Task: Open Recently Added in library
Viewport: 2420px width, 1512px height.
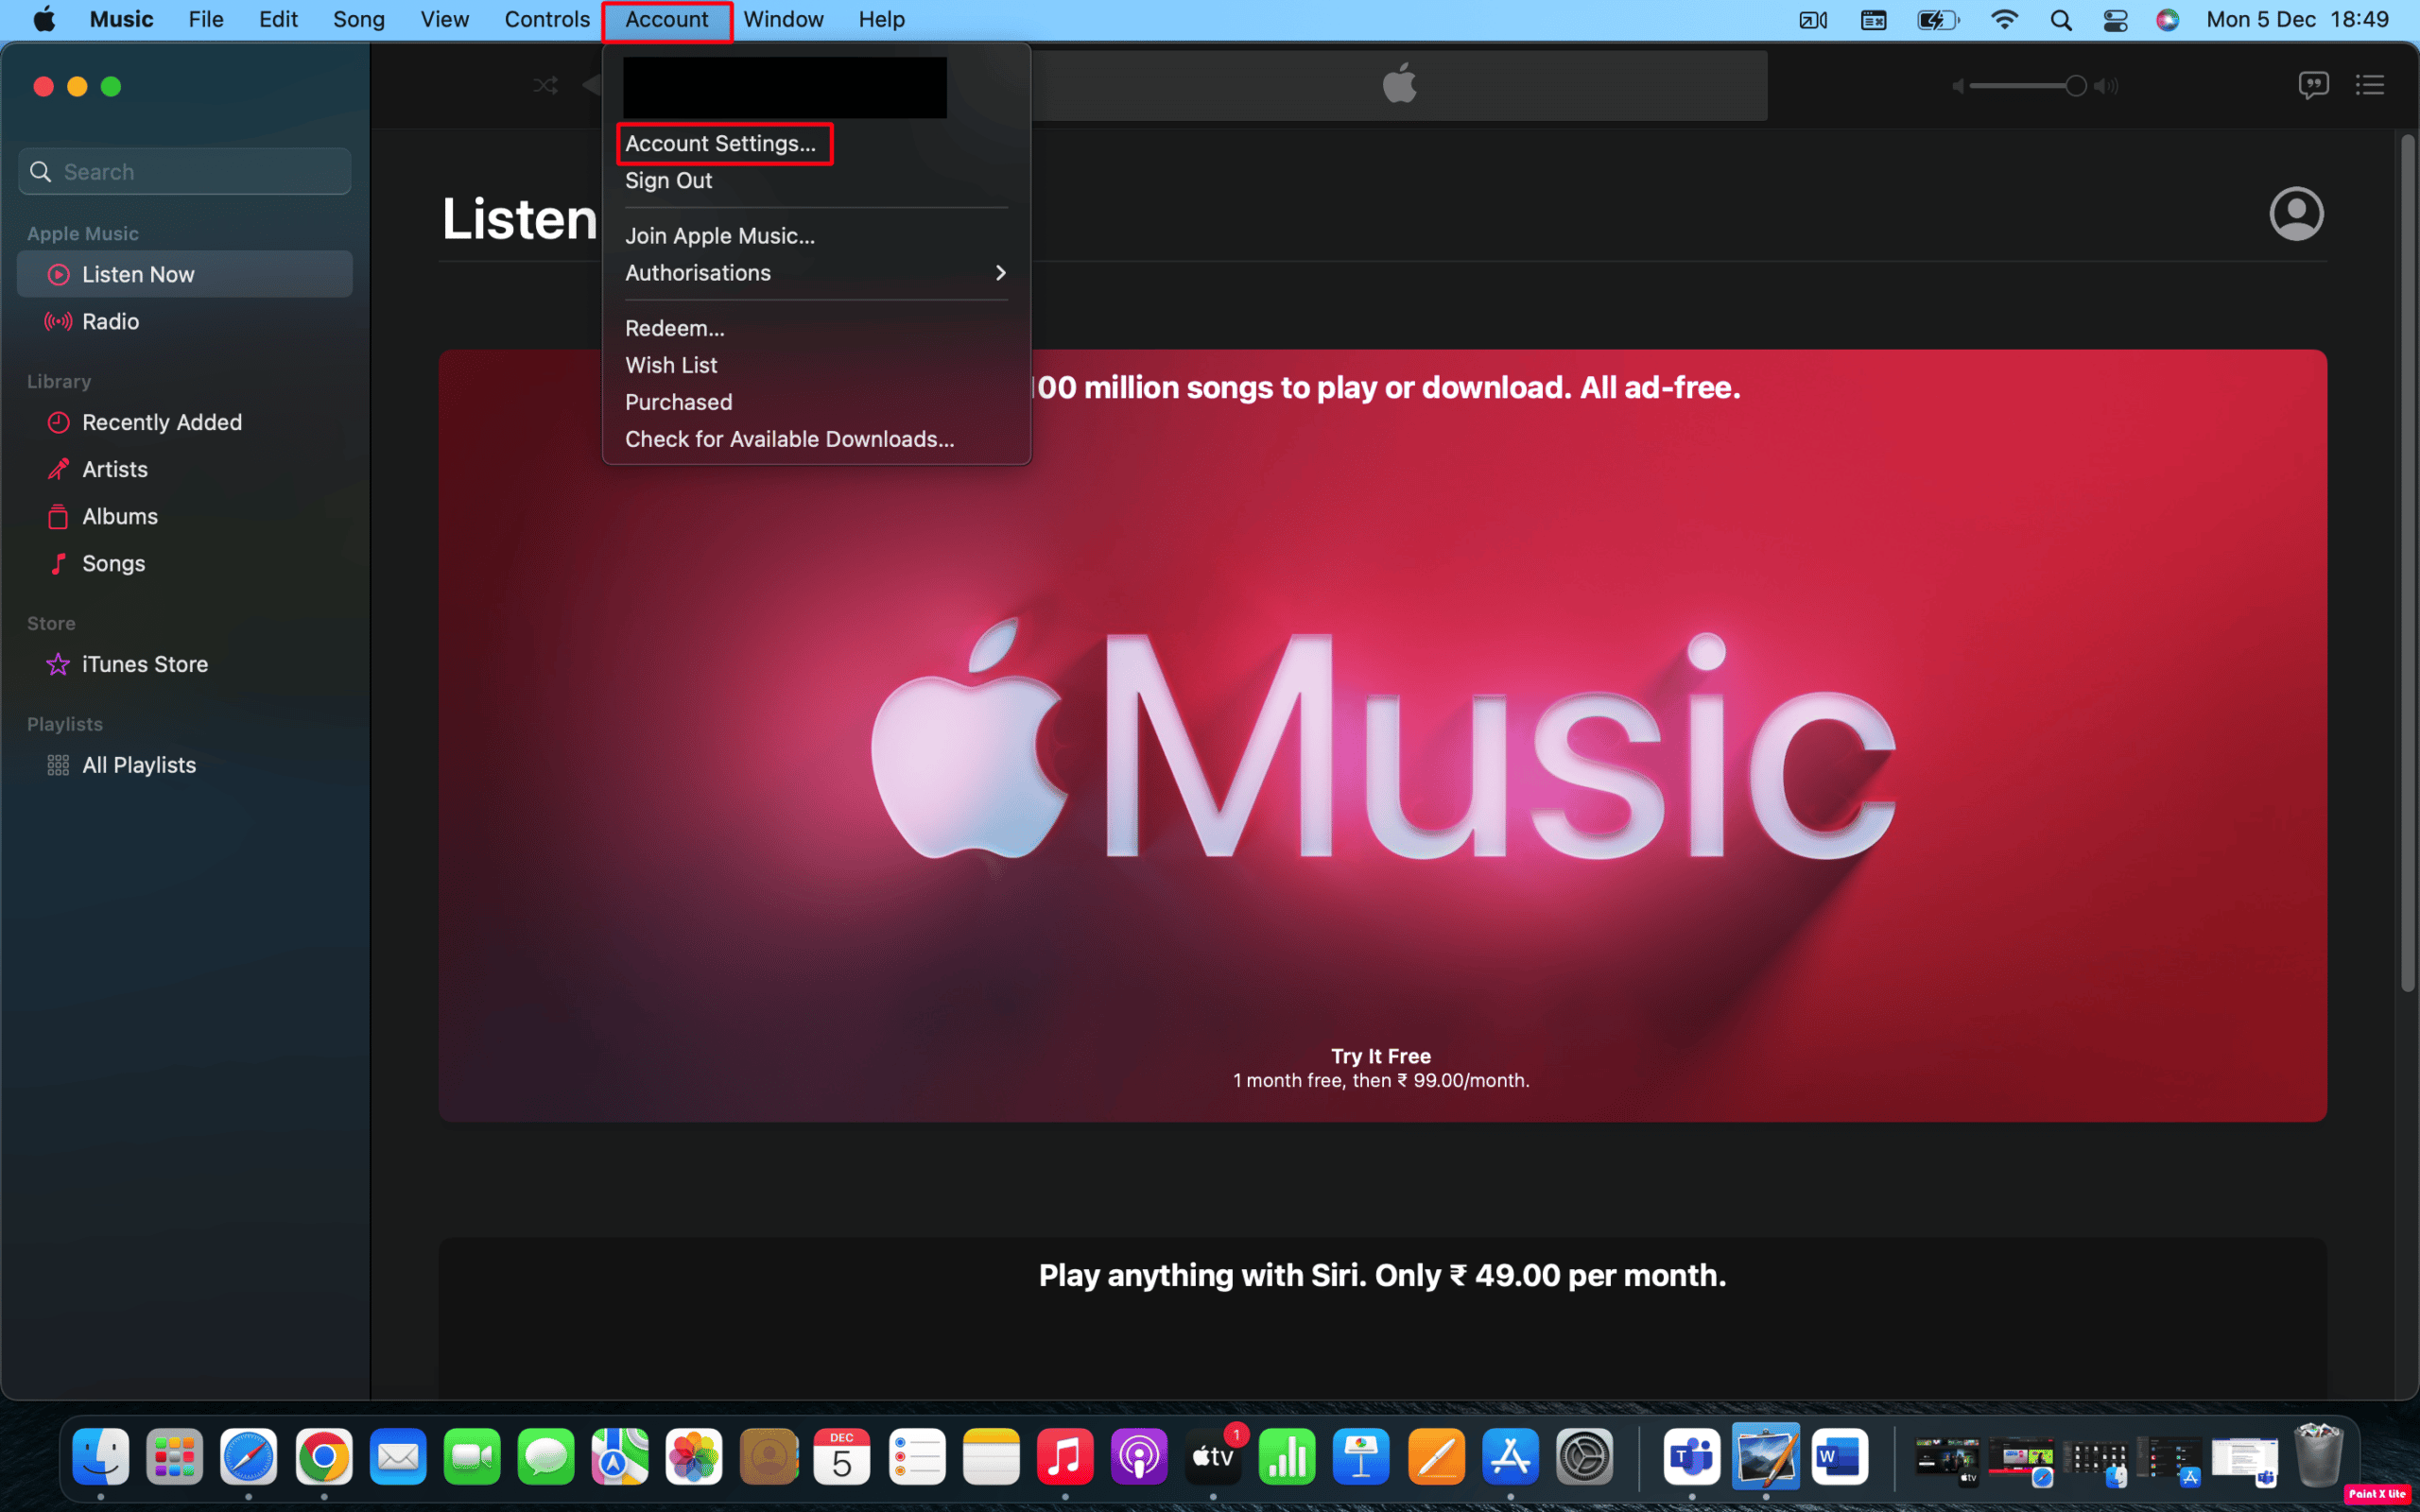Action: (x=162, y=420)
